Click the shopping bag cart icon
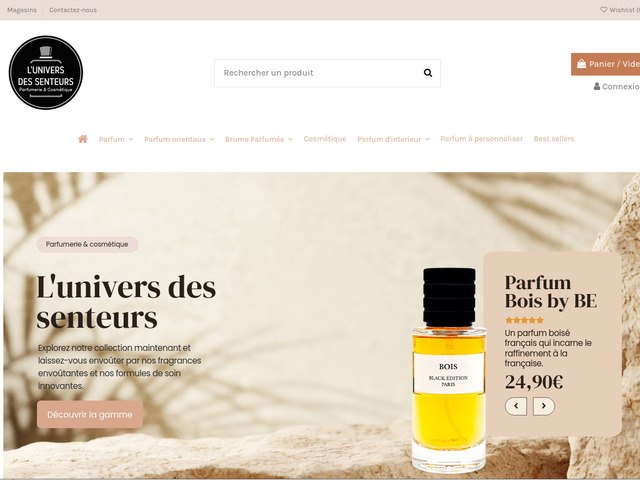The width and height of the screenshot is (640, 480). tap(582, 64)
